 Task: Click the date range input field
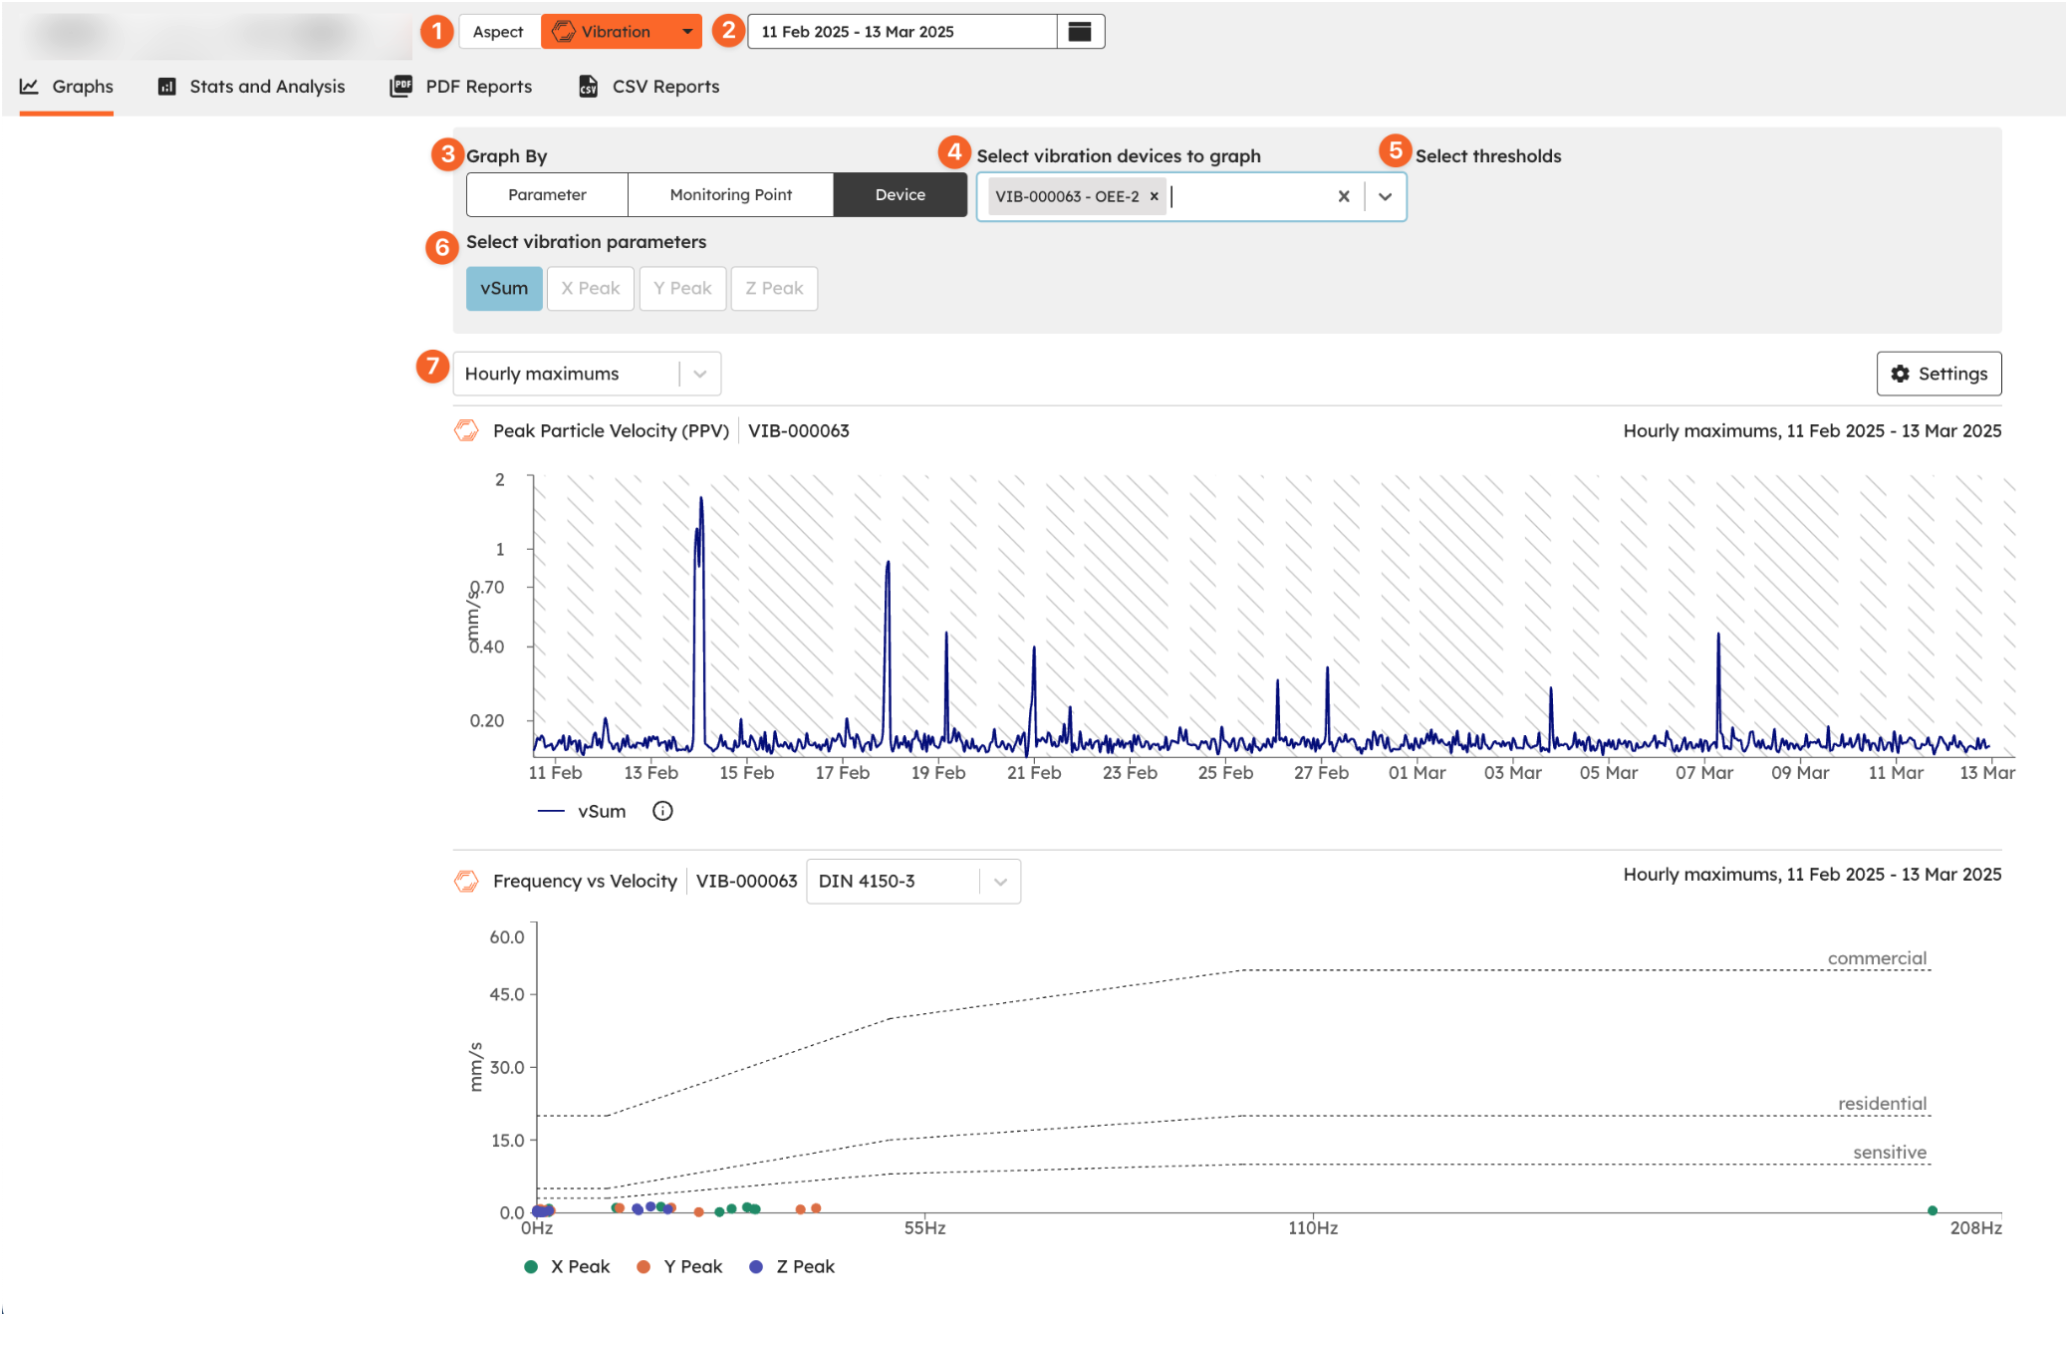coord(900,32)
